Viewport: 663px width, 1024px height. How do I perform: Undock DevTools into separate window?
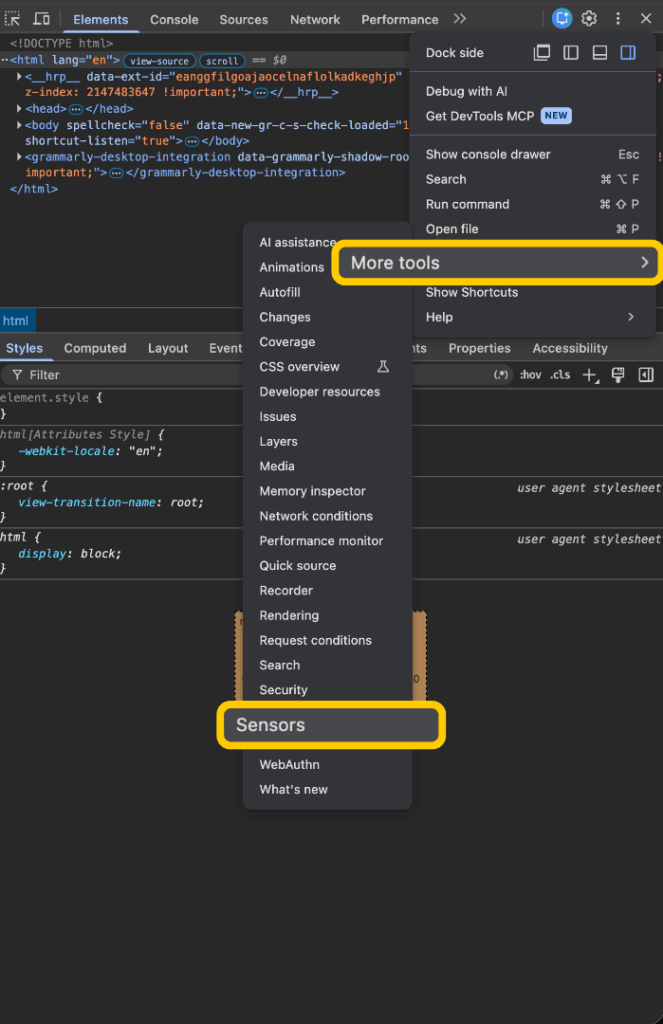(542, 52)
